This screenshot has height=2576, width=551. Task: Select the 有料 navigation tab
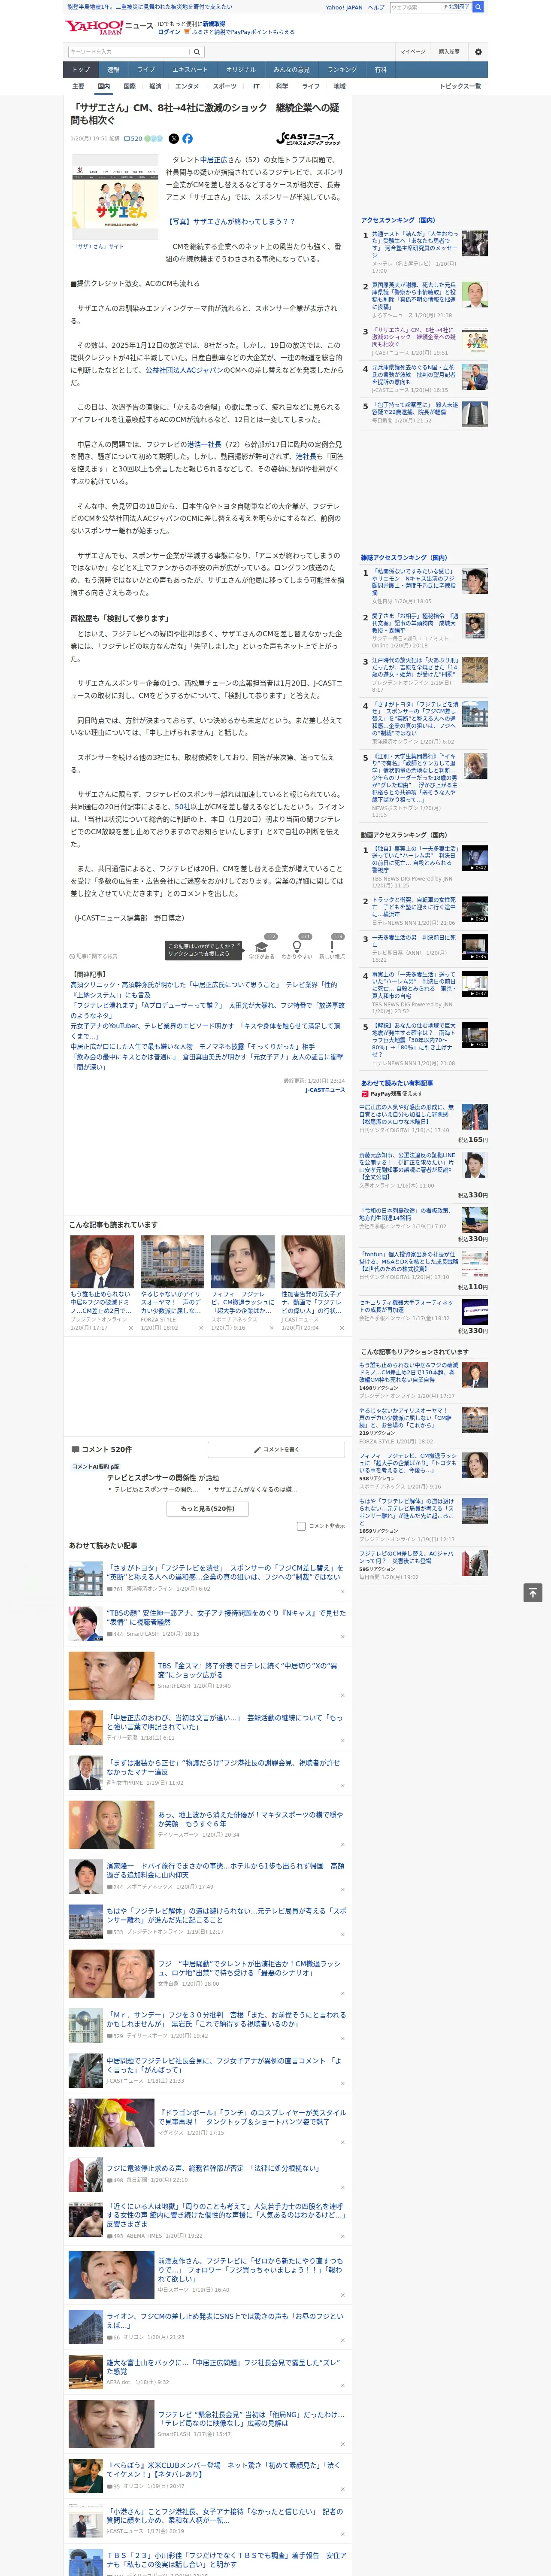pos(380,70)
